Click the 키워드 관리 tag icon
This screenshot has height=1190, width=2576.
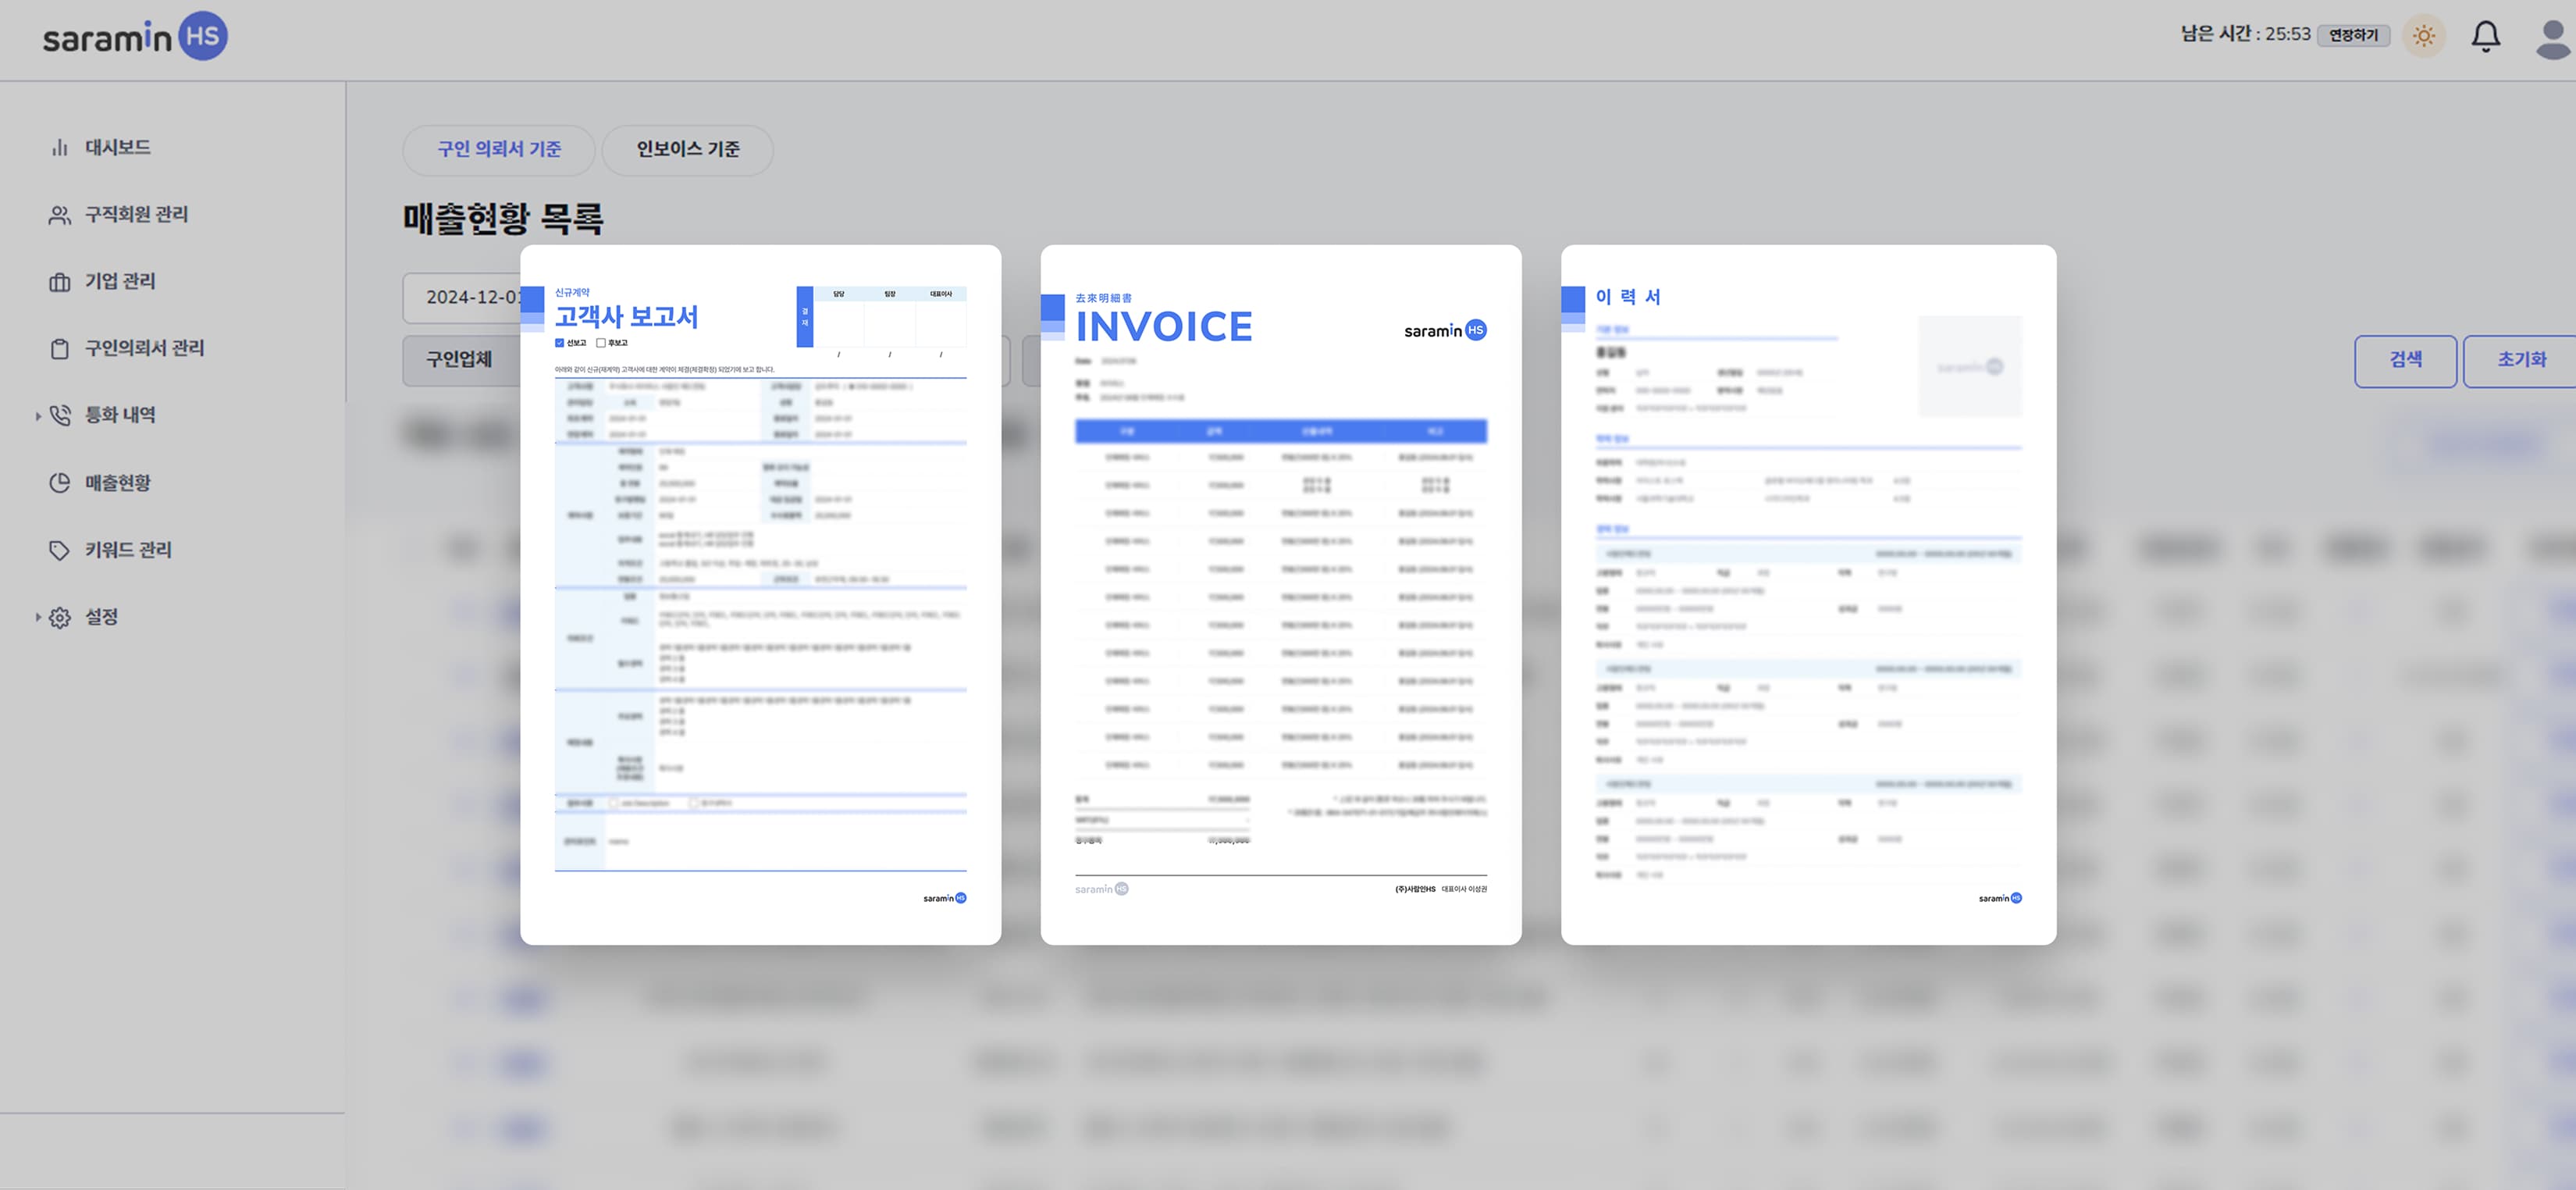60,550
